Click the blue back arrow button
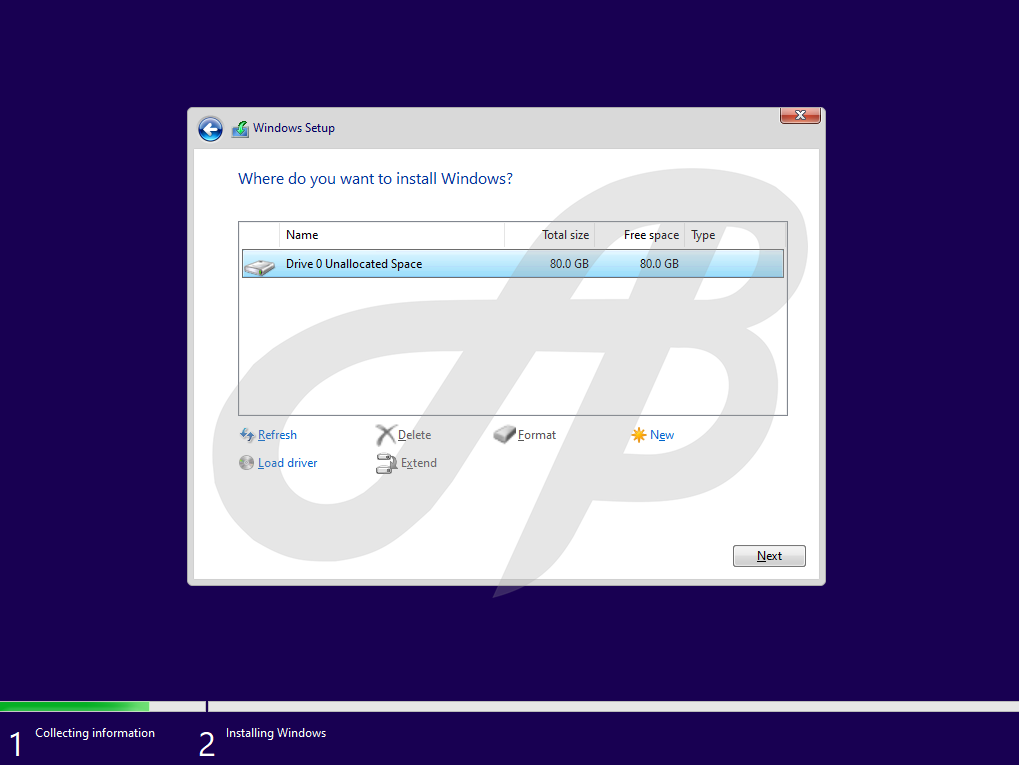Screen dimensions: 1019x765 click(210, 129)
